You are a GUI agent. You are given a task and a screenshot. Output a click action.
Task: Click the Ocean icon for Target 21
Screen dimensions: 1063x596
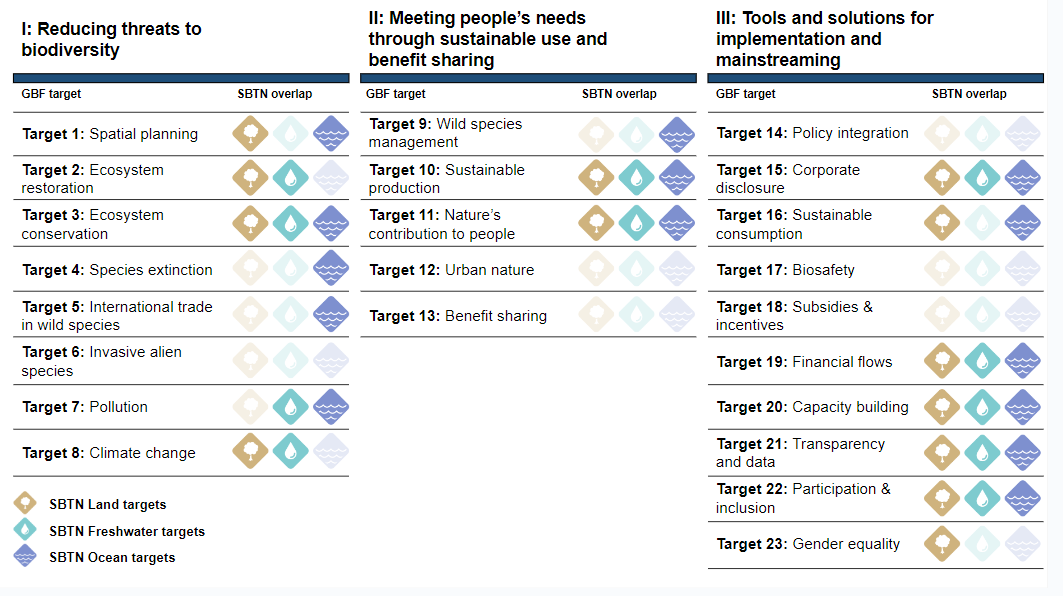[1023, 452]
